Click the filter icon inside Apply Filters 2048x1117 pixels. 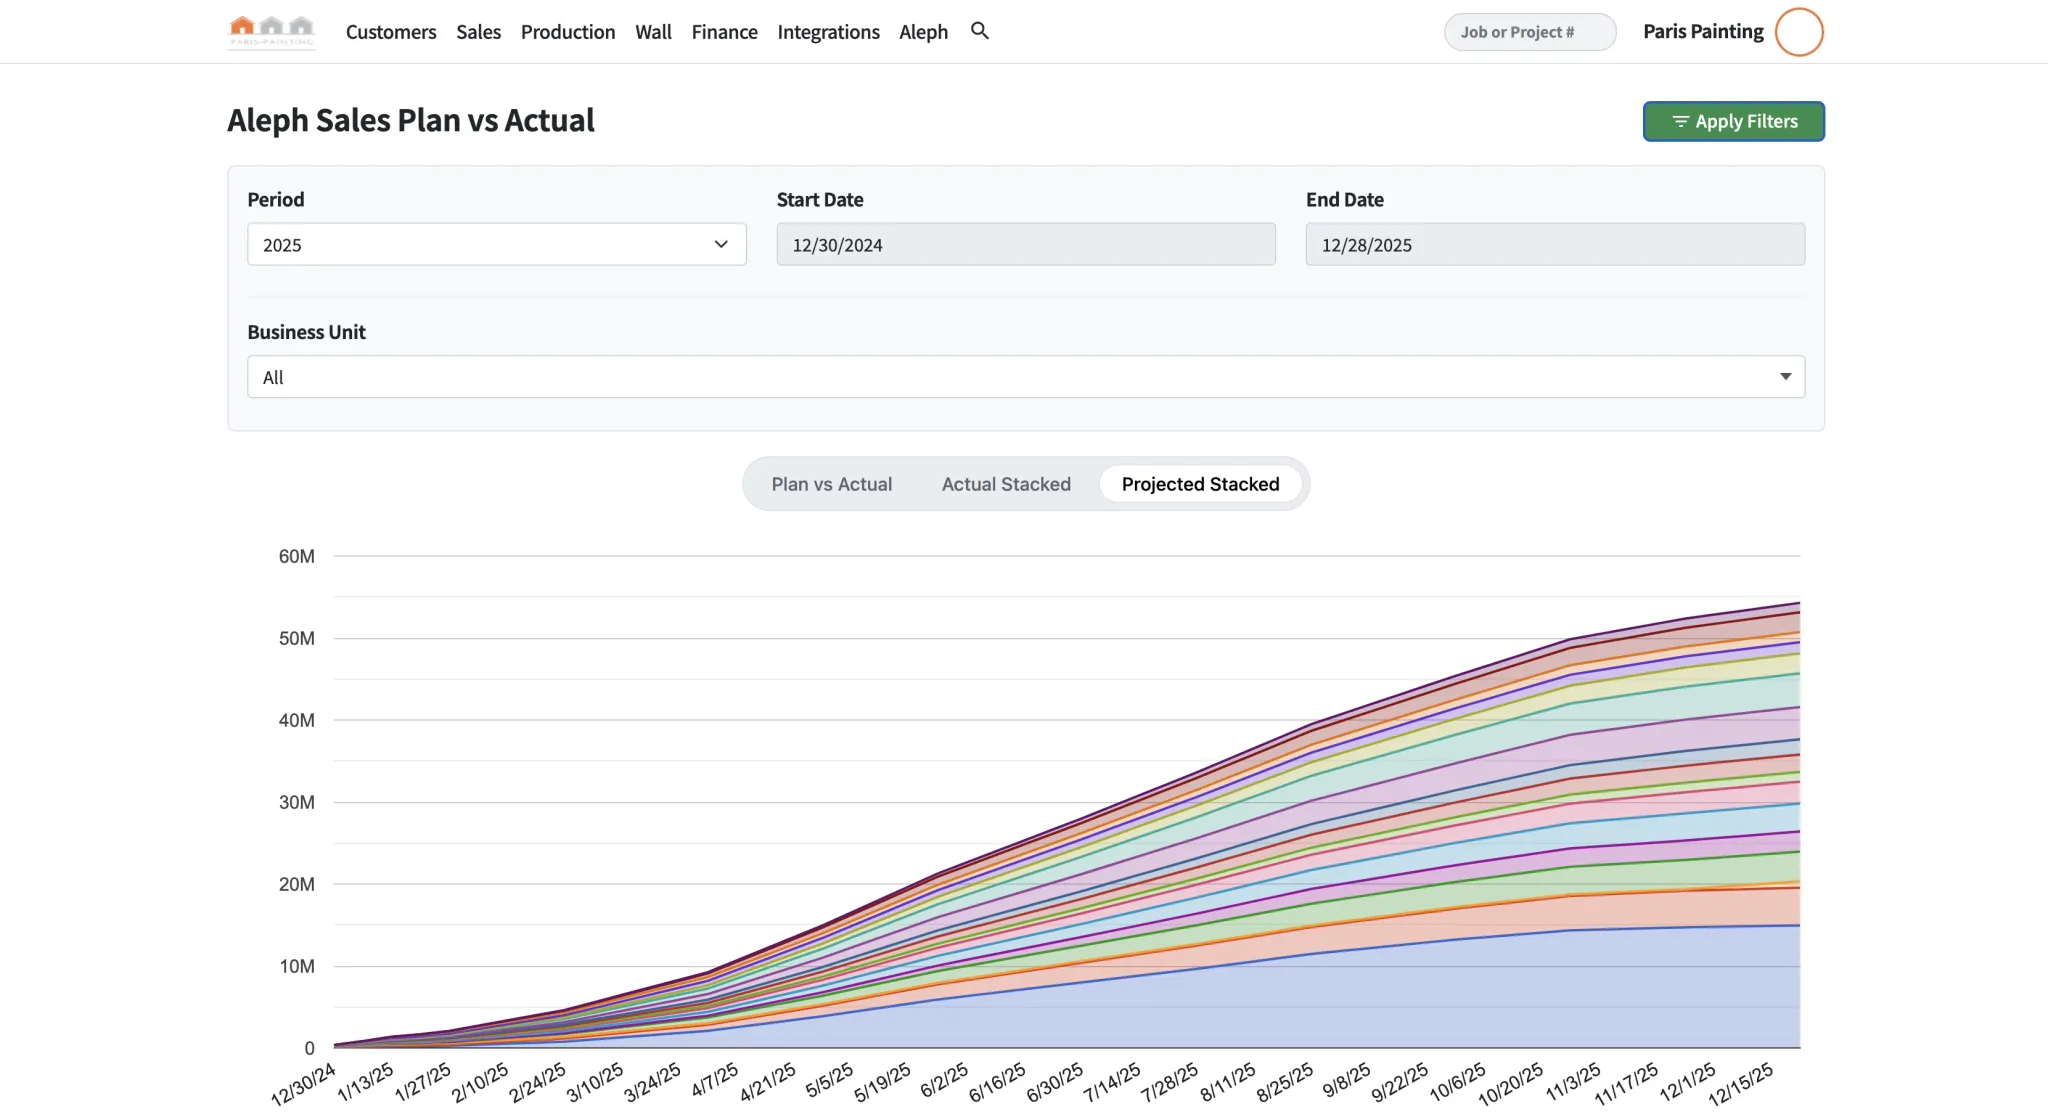(x=1681, y=121)
